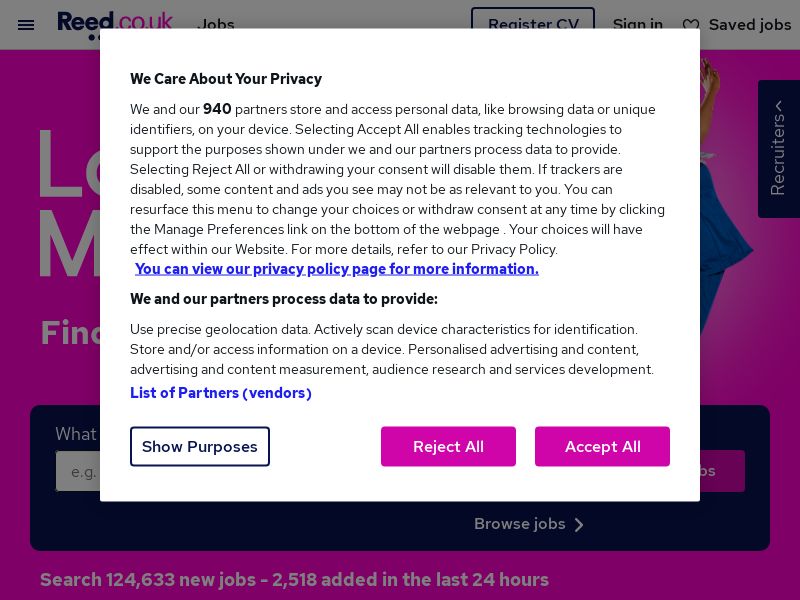Click the Reed.co.uk logo
Image resolution: width=800 pixels, height=600 pixels.
coord(115,22)
